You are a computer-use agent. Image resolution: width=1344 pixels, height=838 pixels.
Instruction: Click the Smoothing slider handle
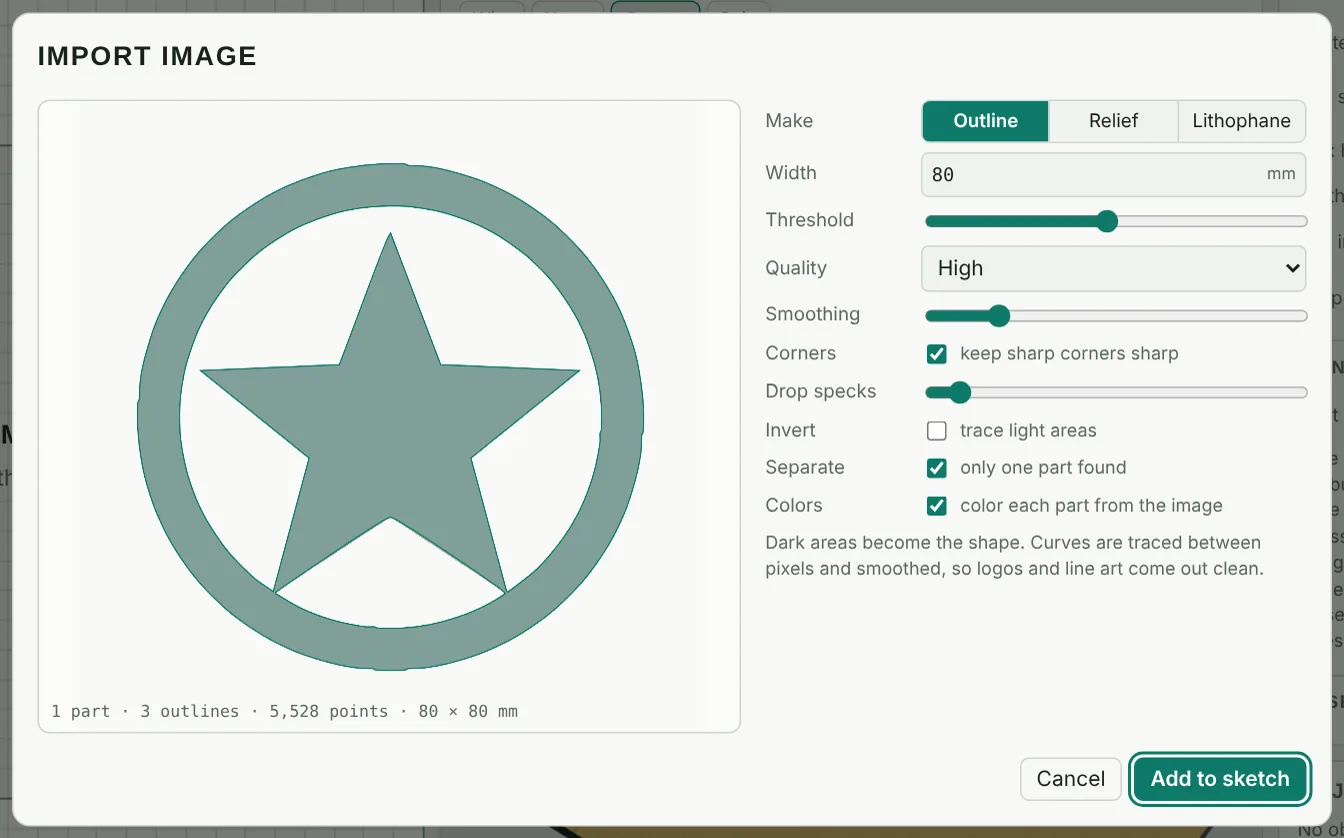click(x=999, y=316)
